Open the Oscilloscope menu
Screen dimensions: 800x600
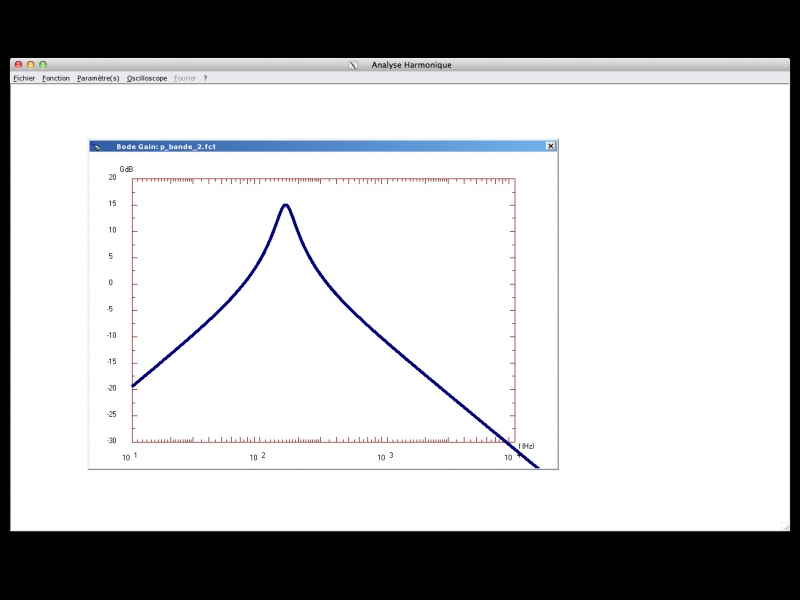click(x=147, y=78)
